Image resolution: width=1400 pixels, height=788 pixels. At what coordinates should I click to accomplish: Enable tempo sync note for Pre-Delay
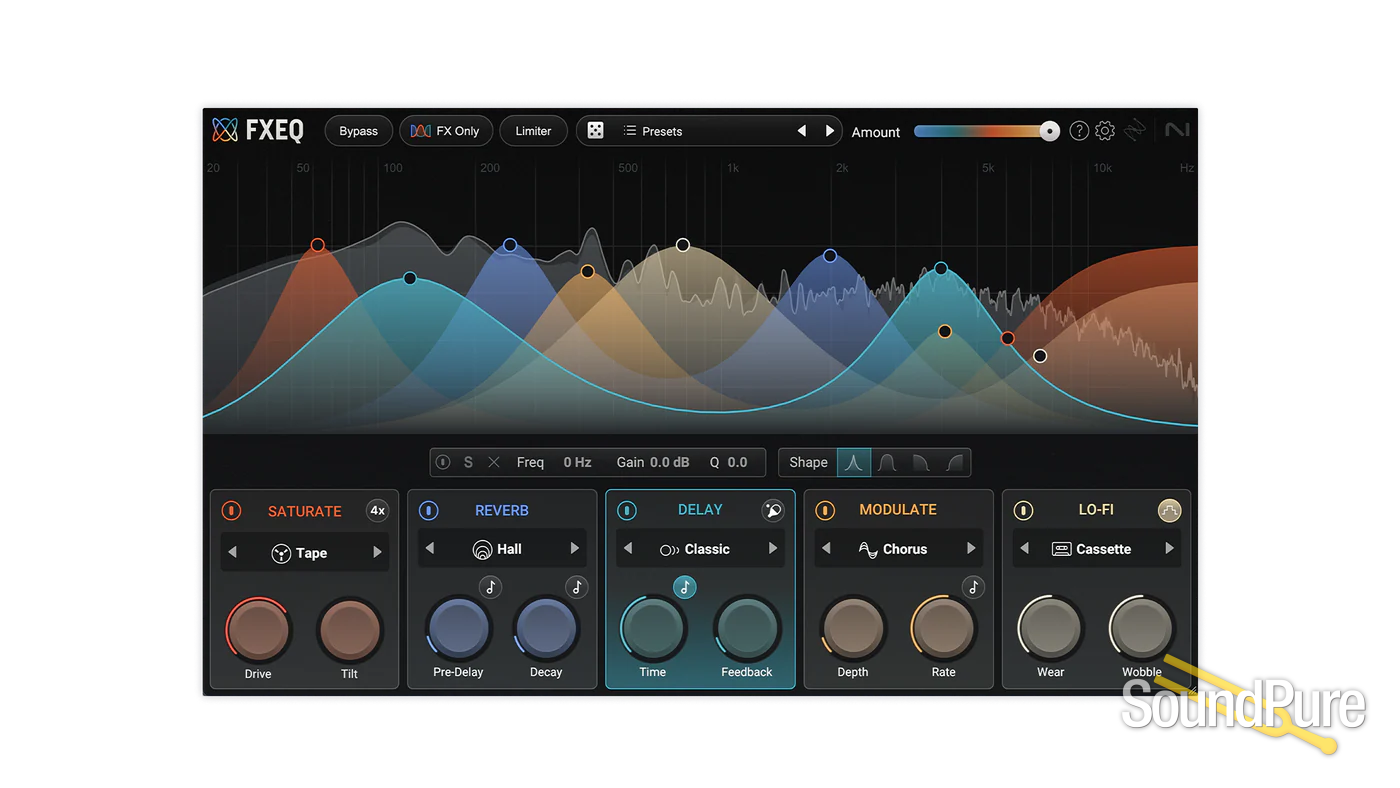(x=490, y=587)
